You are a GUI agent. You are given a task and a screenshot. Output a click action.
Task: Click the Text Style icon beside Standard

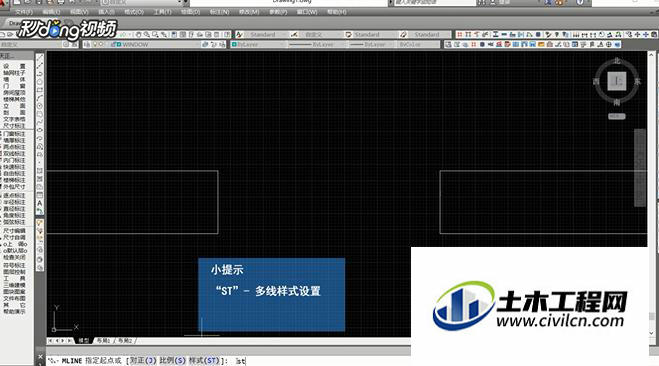tap(239, 34)
